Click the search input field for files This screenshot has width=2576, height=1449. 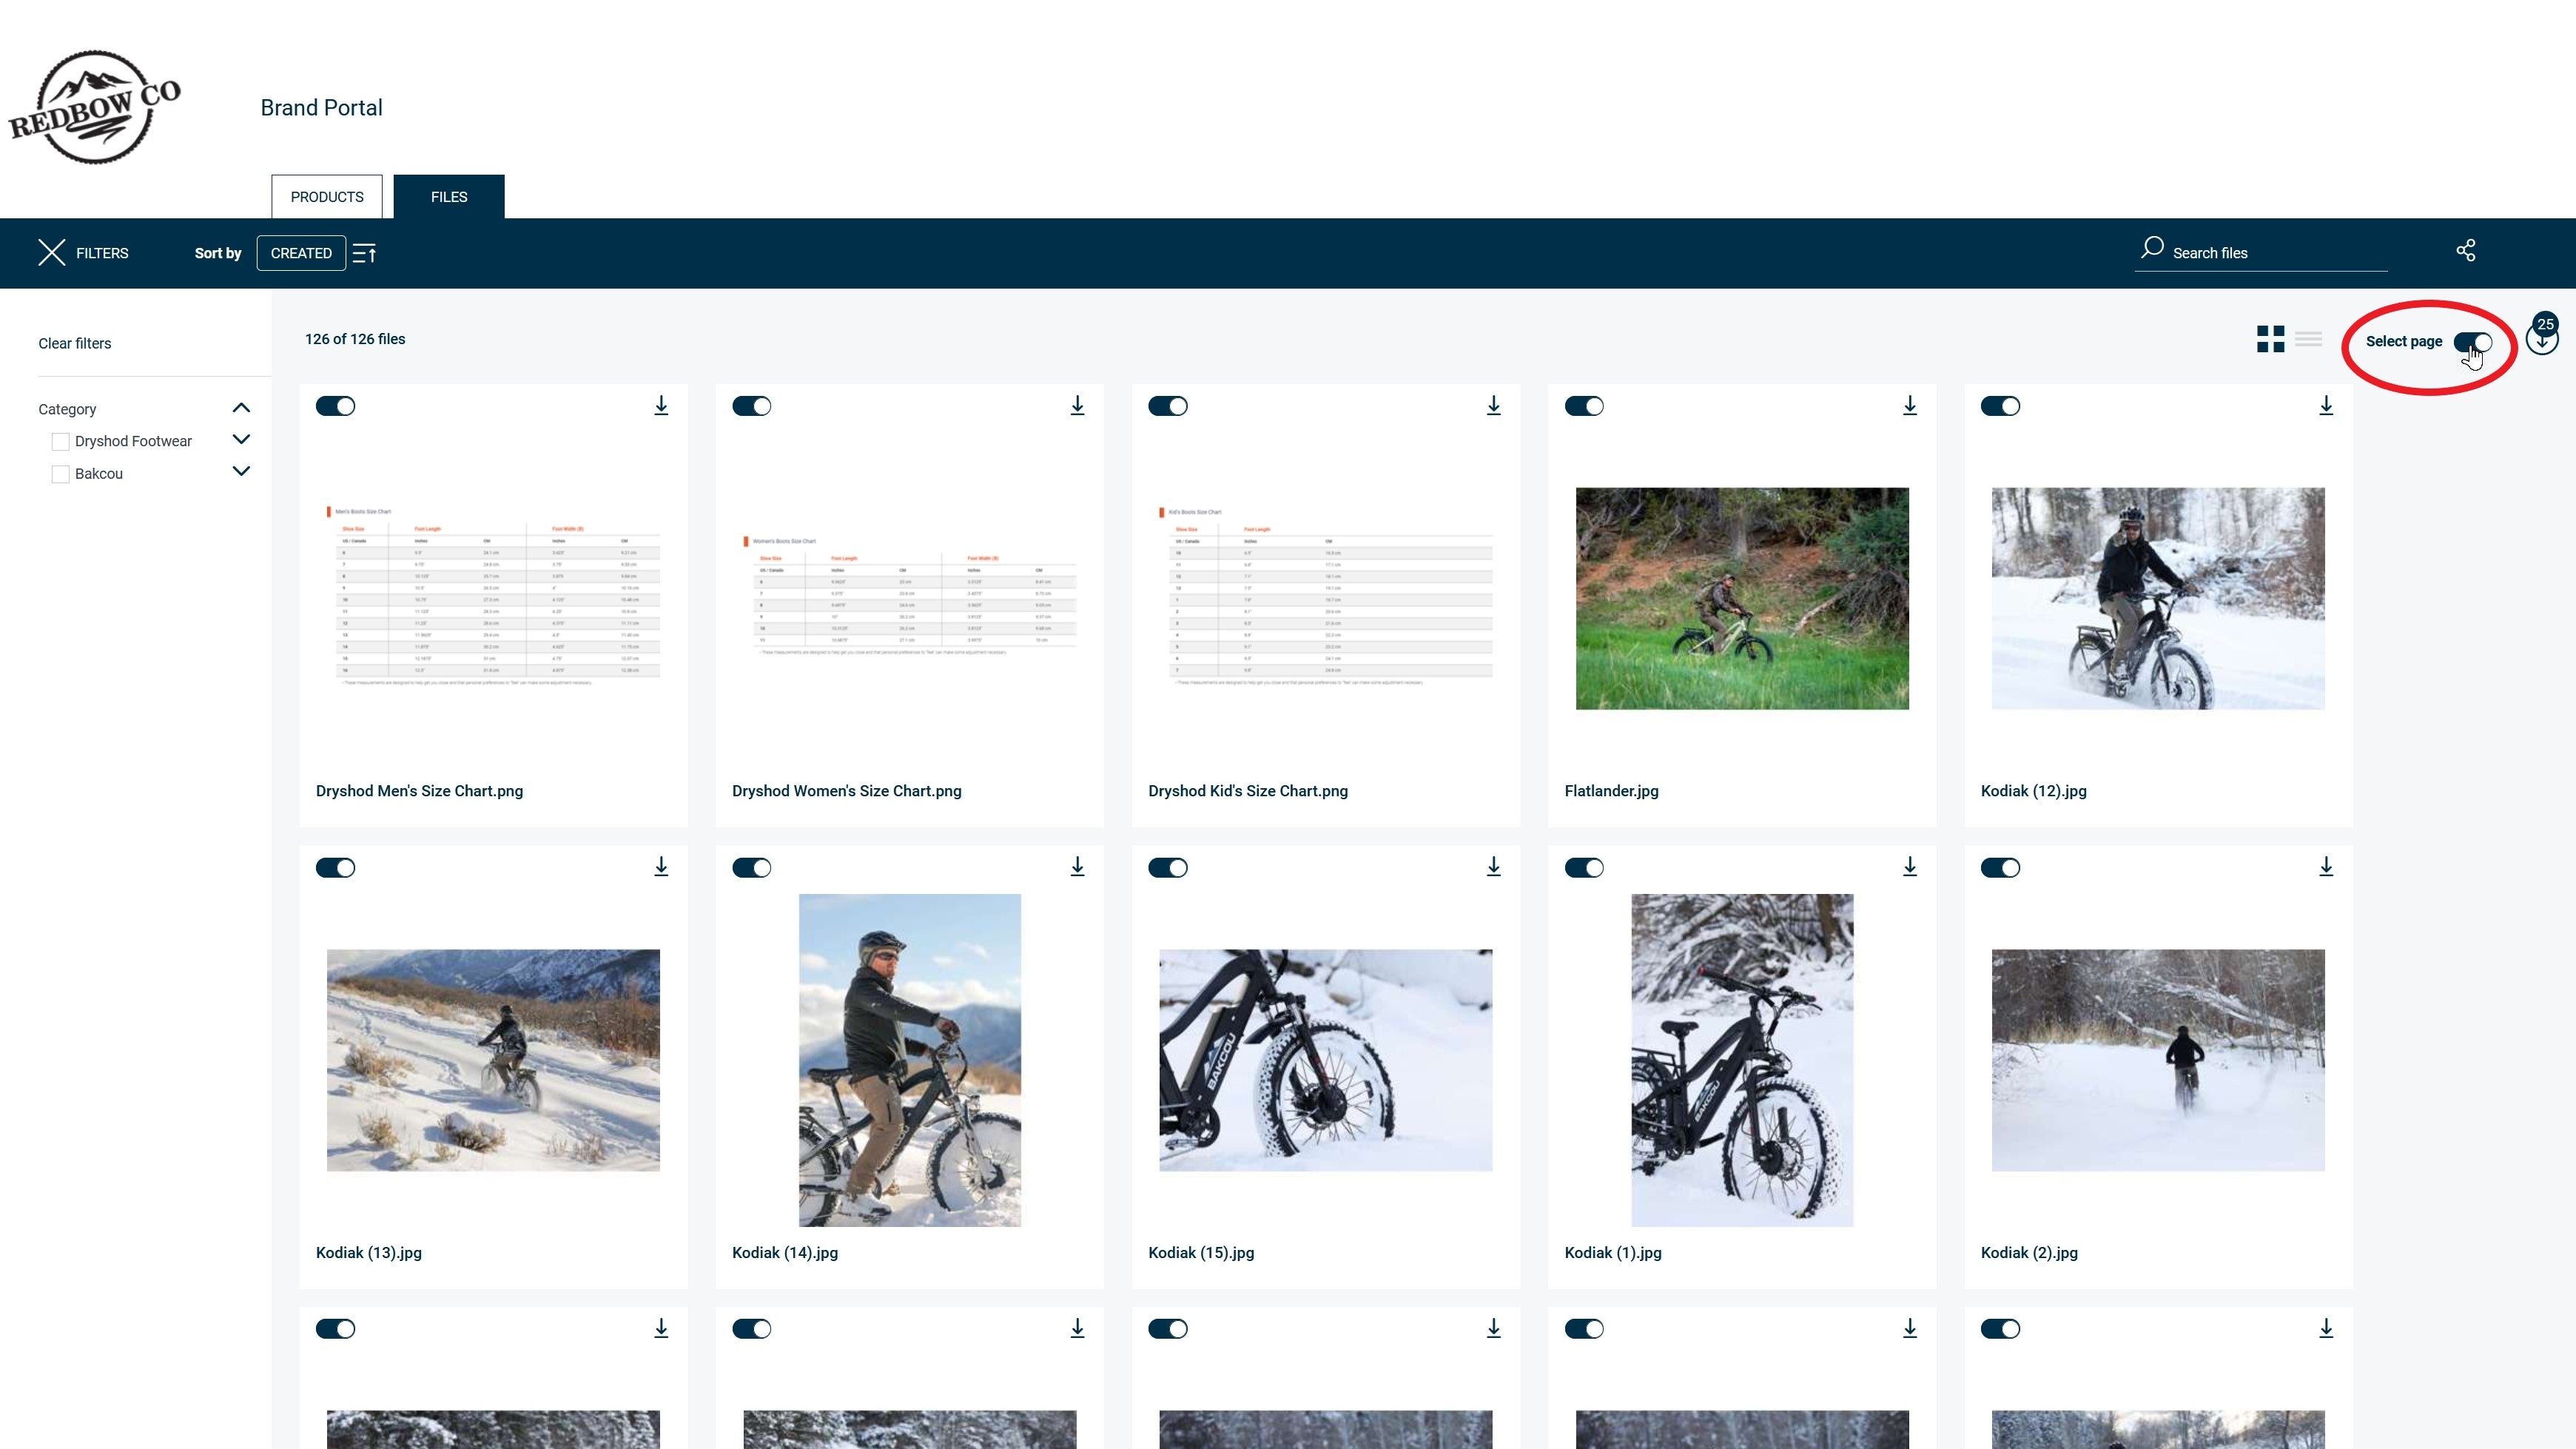(2281, 251)
